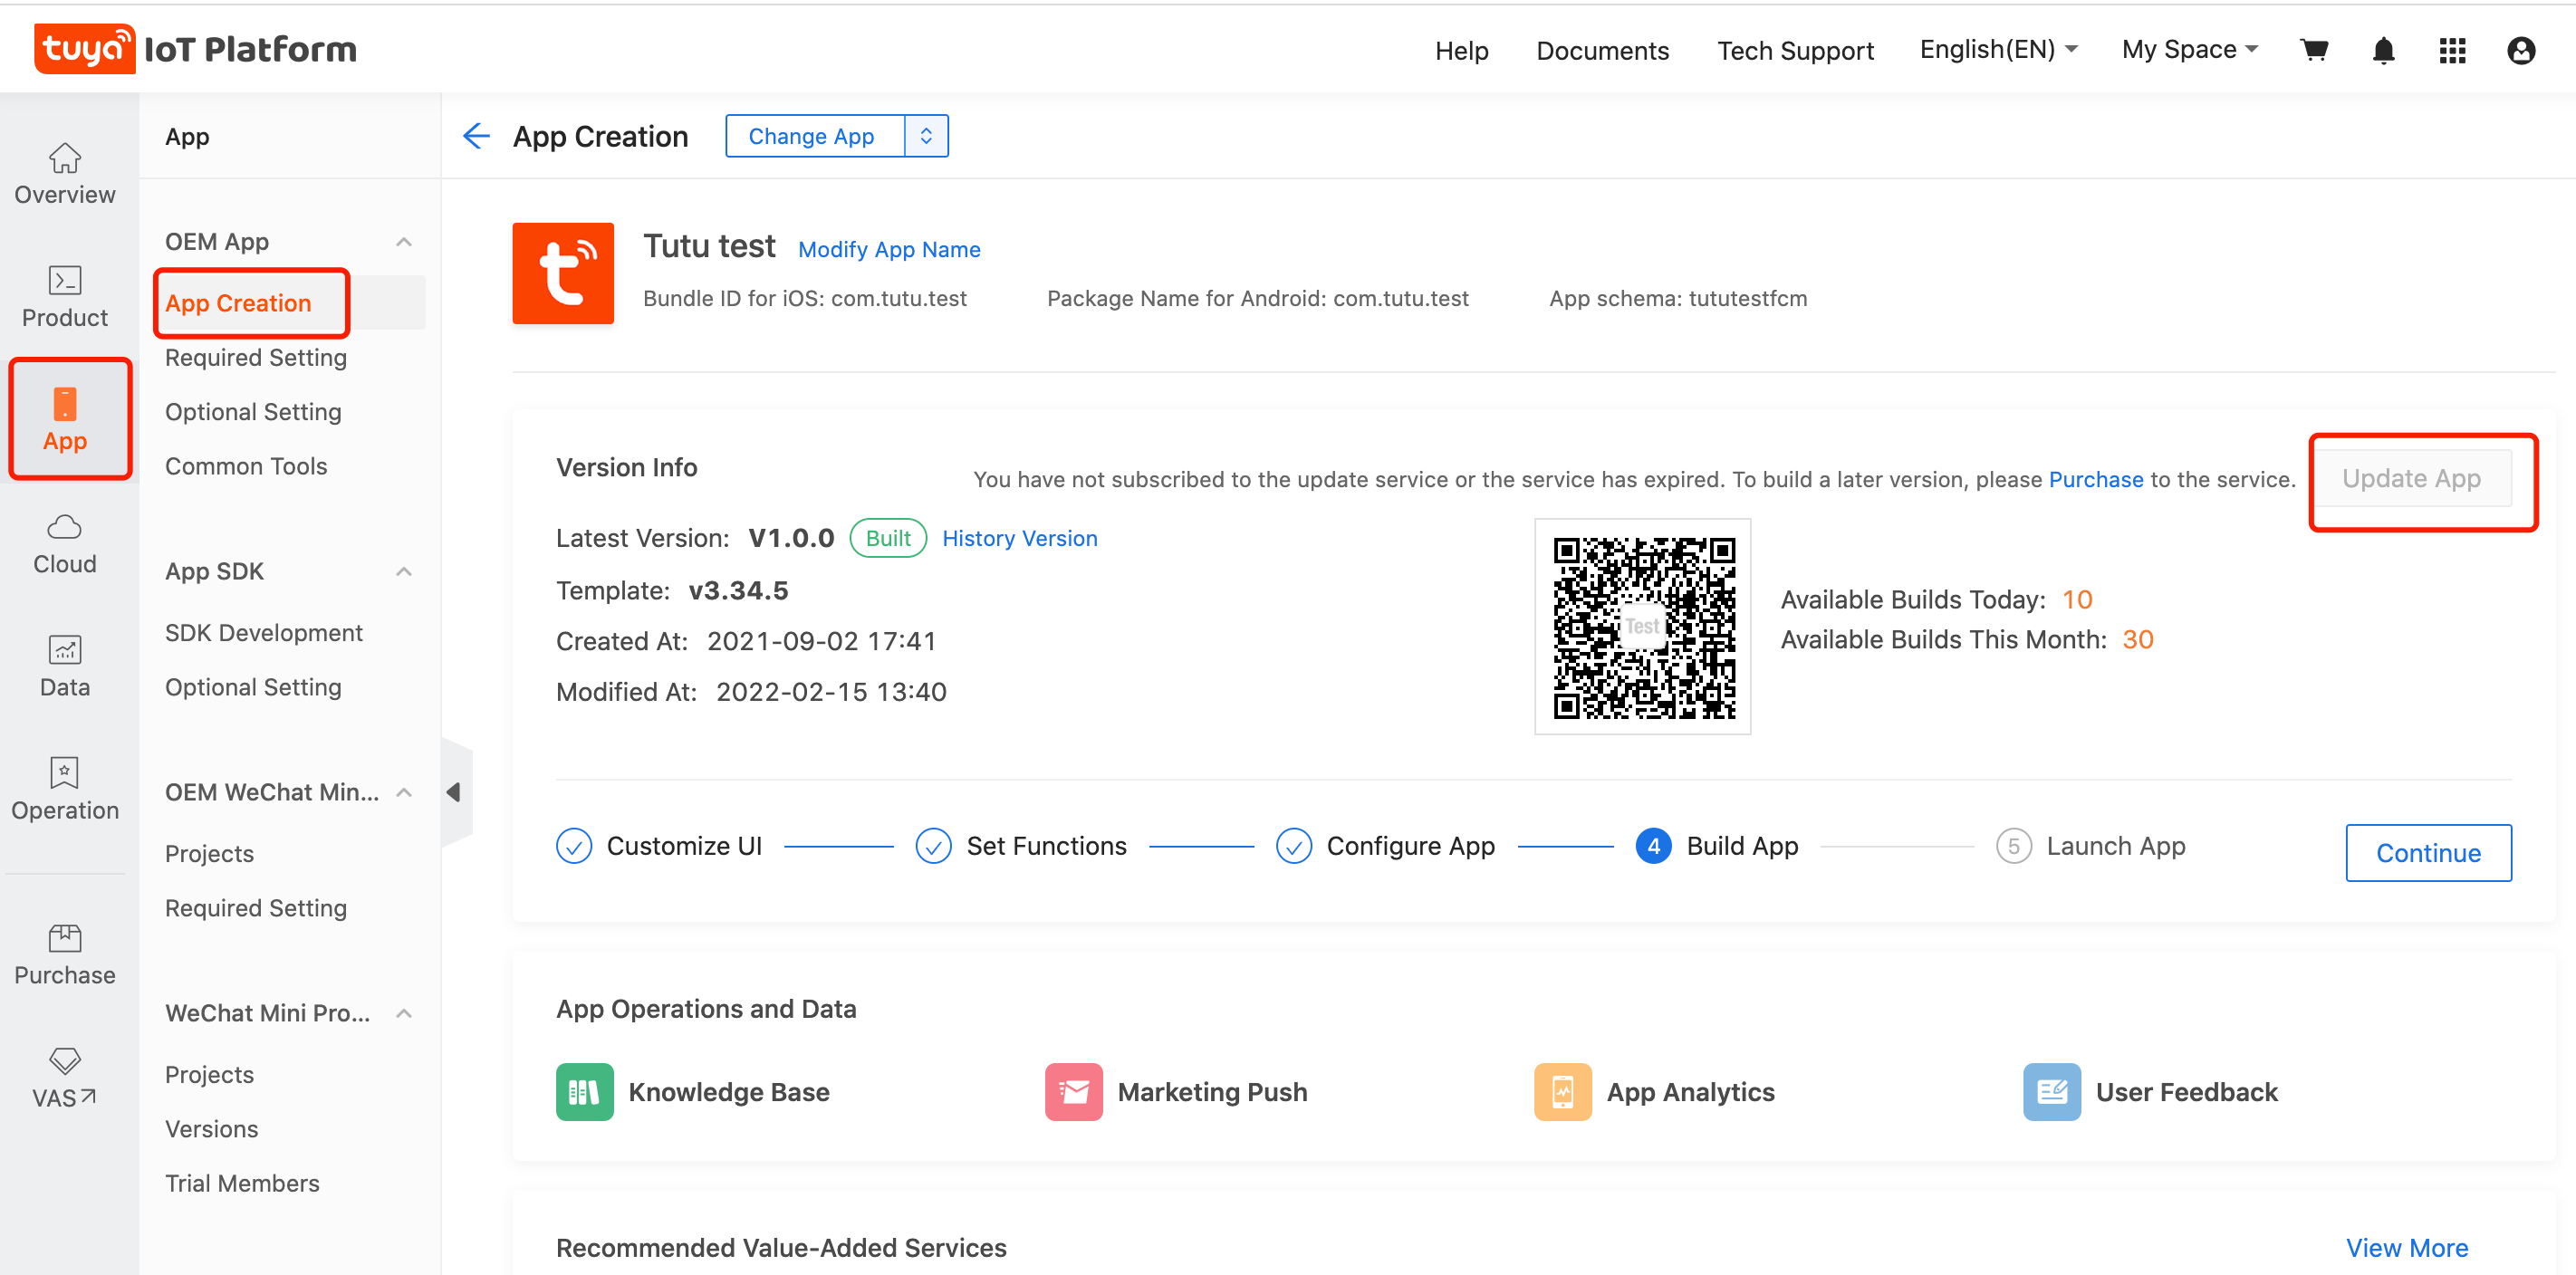The width and height of the screenshot is (2576, 1275).
Task: Open the apps grid icon
Action: 2452,50
